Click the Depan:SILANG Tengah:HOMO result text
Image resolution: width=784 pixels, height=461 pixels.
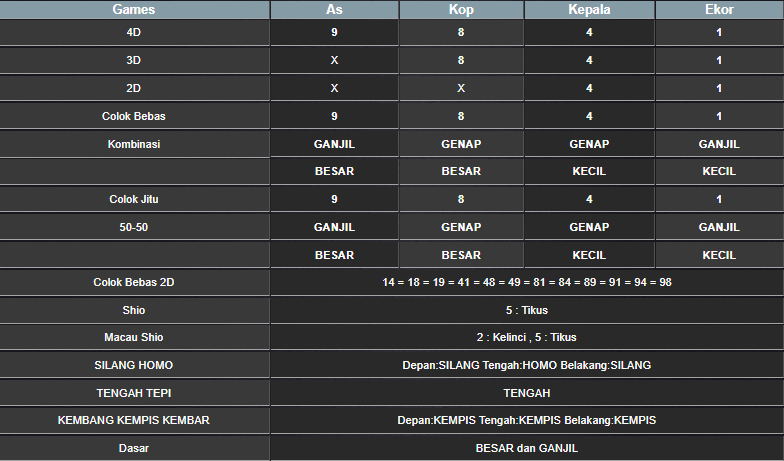tap(527, 366)
